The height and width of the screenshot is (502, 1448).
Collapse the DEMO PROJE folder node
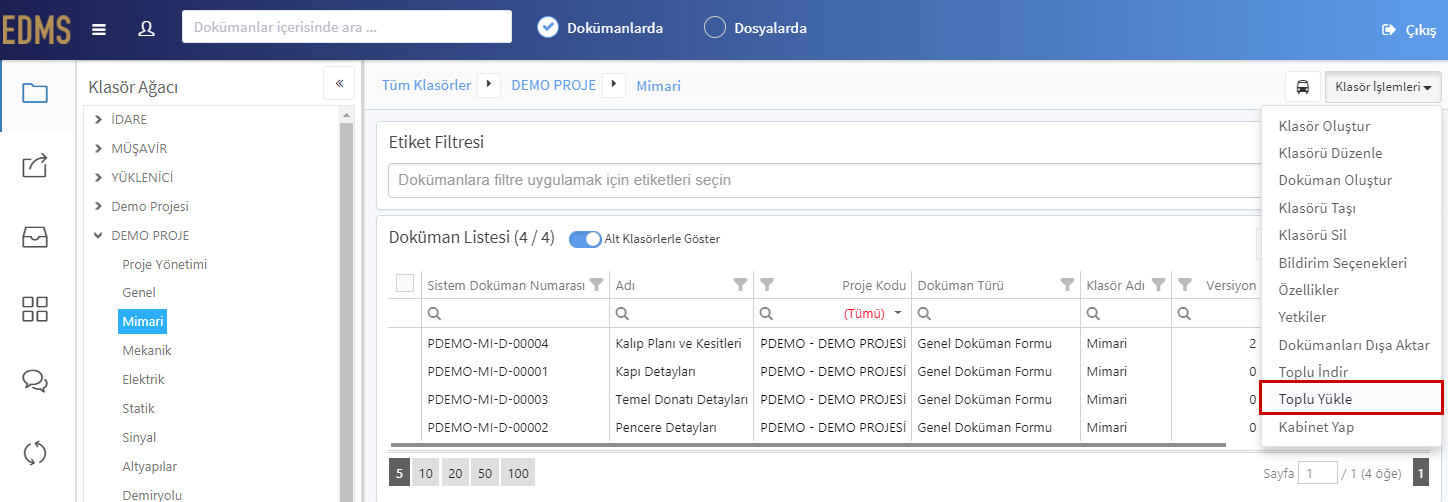(x=98, y=236)
